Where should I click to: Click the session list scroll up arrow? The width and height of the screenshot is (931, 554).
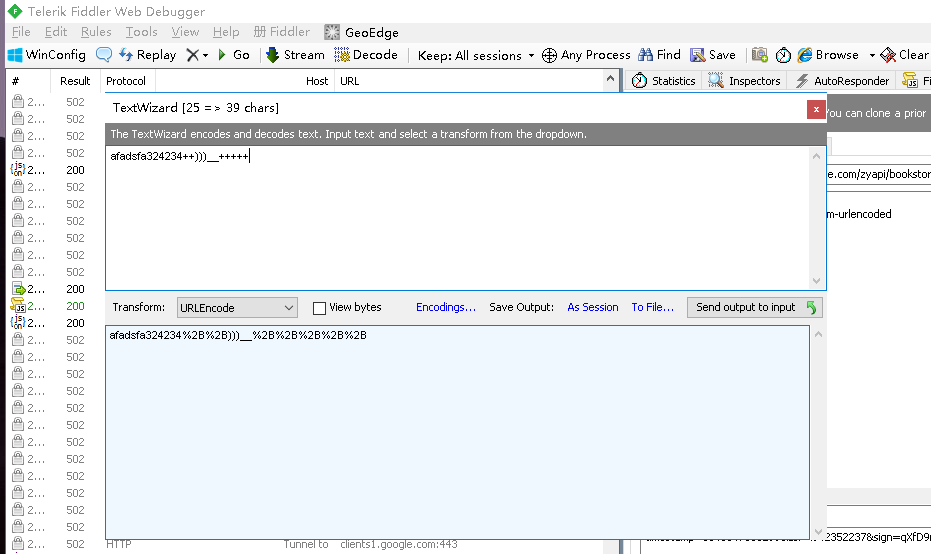click(610, 78)
